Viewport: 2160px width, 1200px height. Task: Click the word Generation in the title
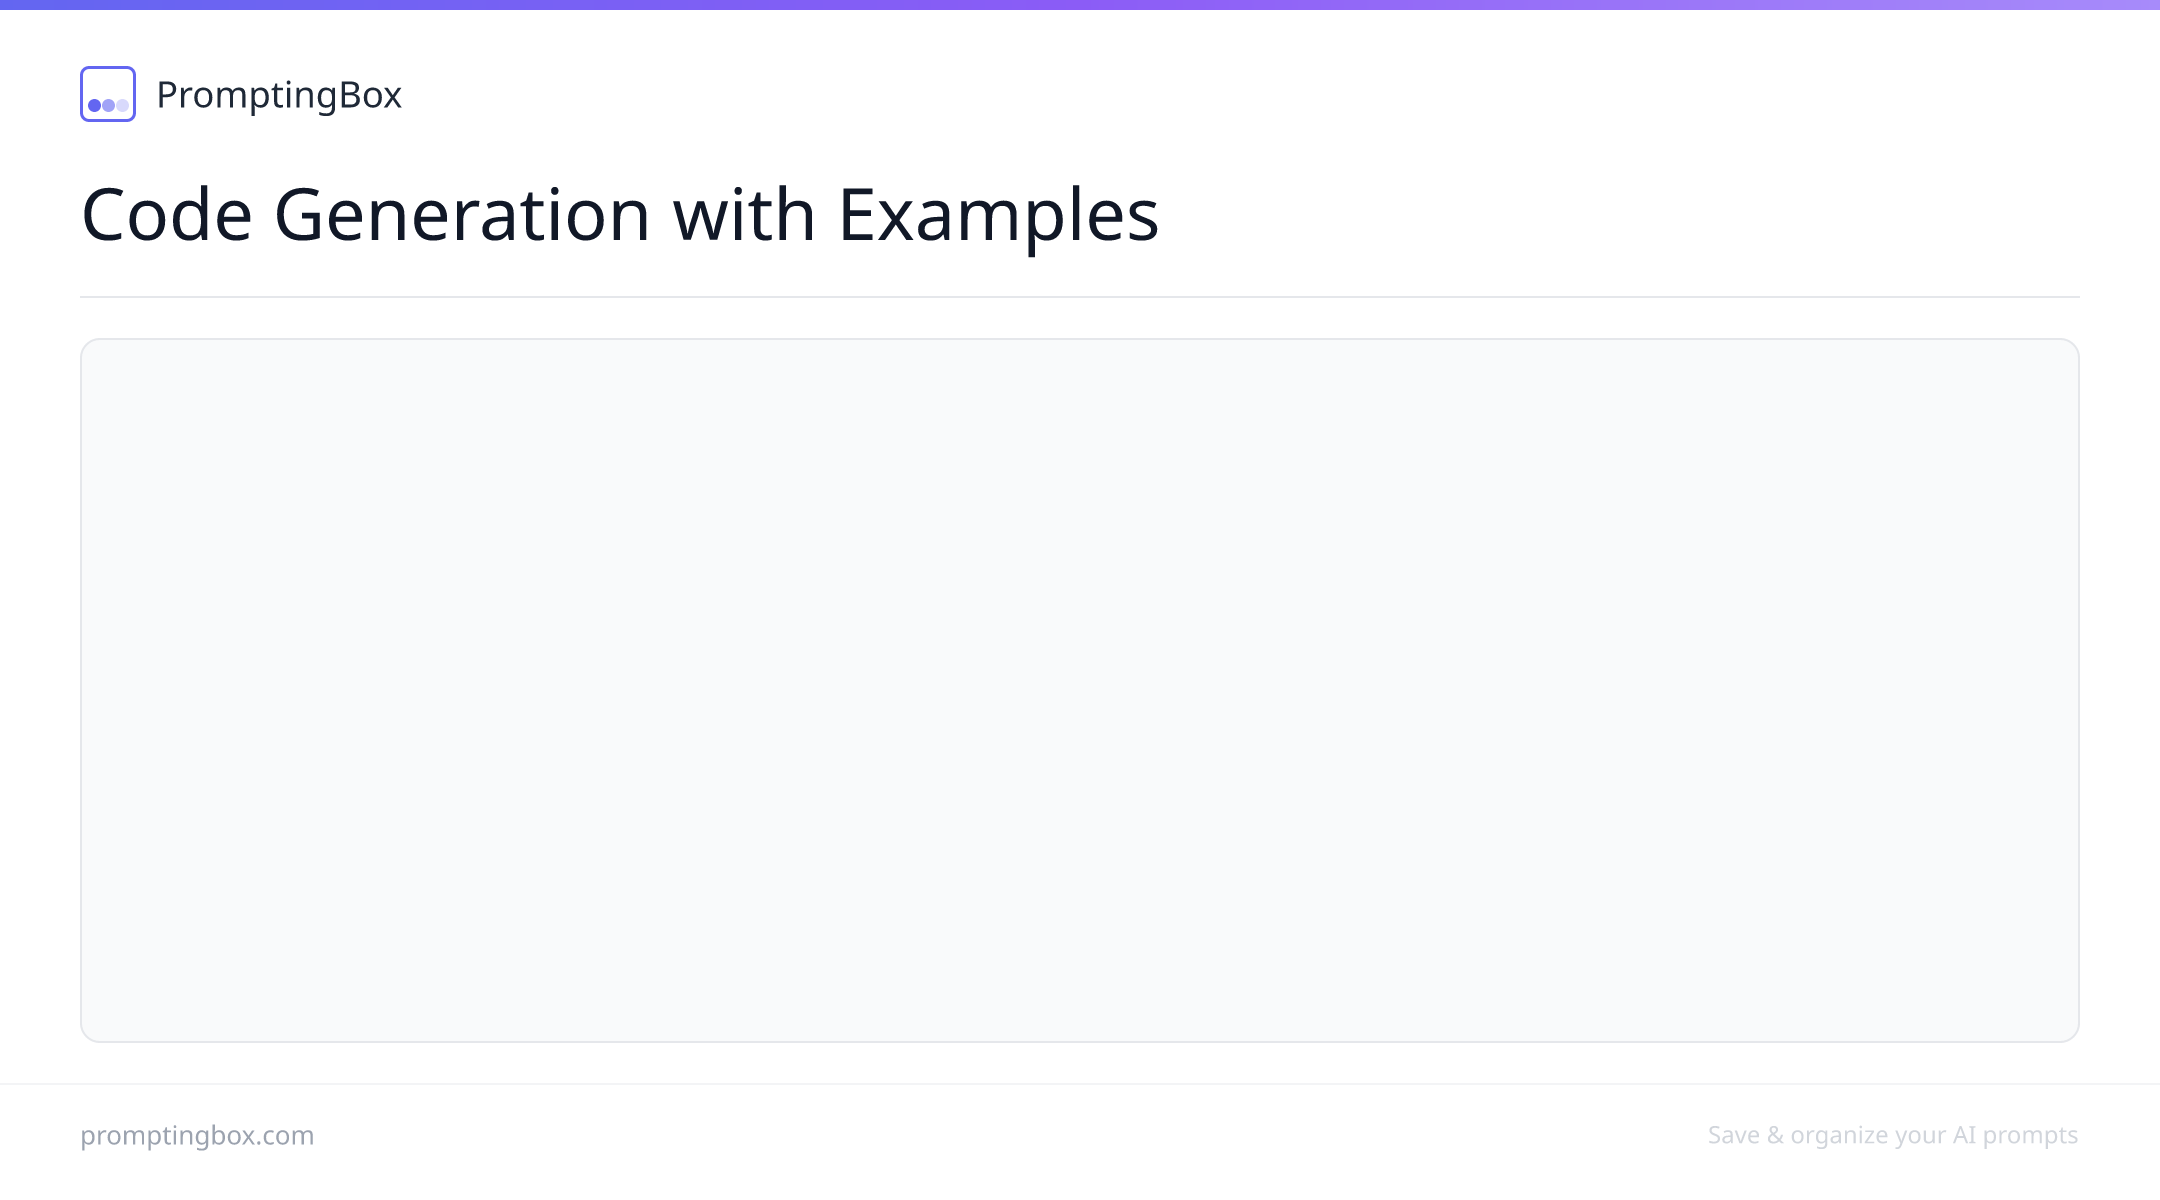click(x=462, y=214)
